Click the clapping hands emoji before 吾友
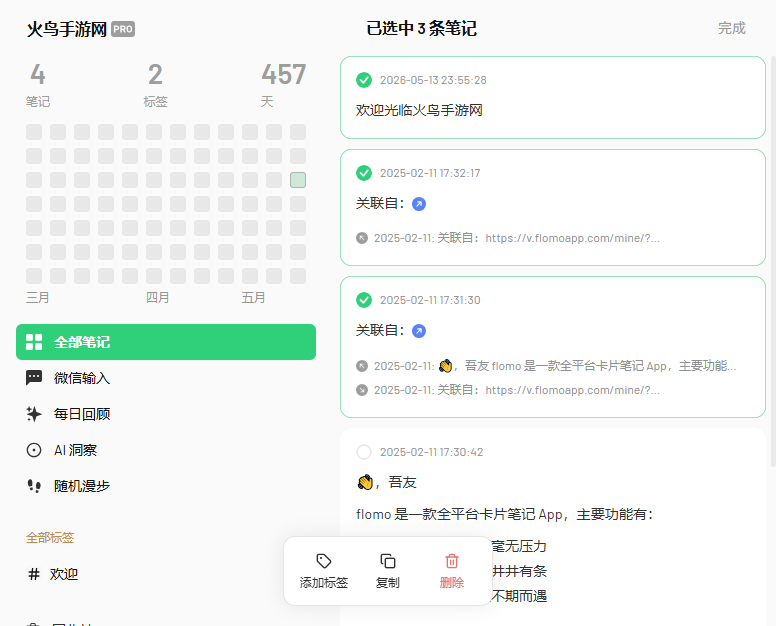The height and width of the screenshot is (626, 776). [x=365, y=482]
